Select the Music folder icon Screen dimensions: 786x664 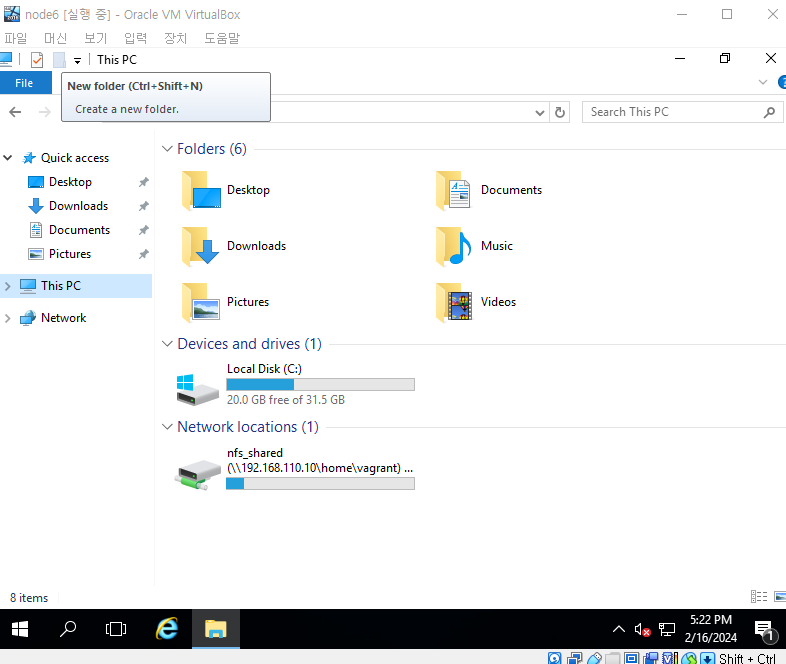point(454,246)
